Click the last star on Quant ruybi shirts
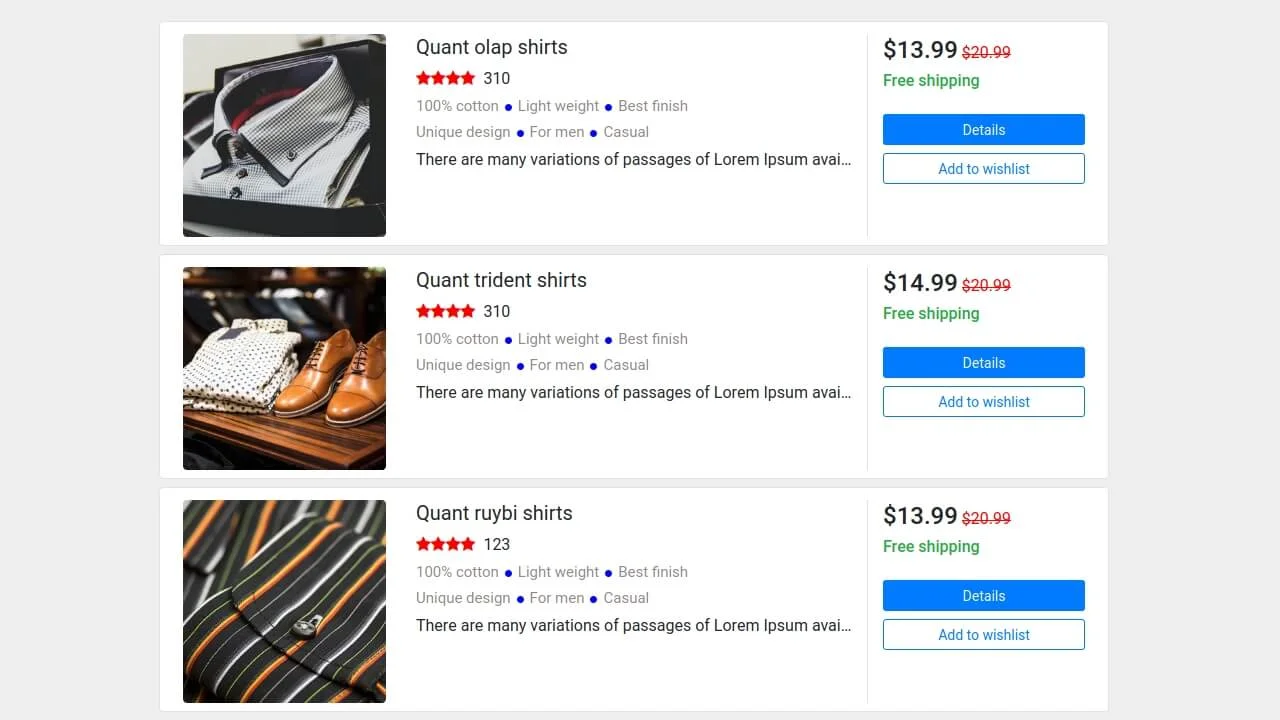 coord(470,543)
